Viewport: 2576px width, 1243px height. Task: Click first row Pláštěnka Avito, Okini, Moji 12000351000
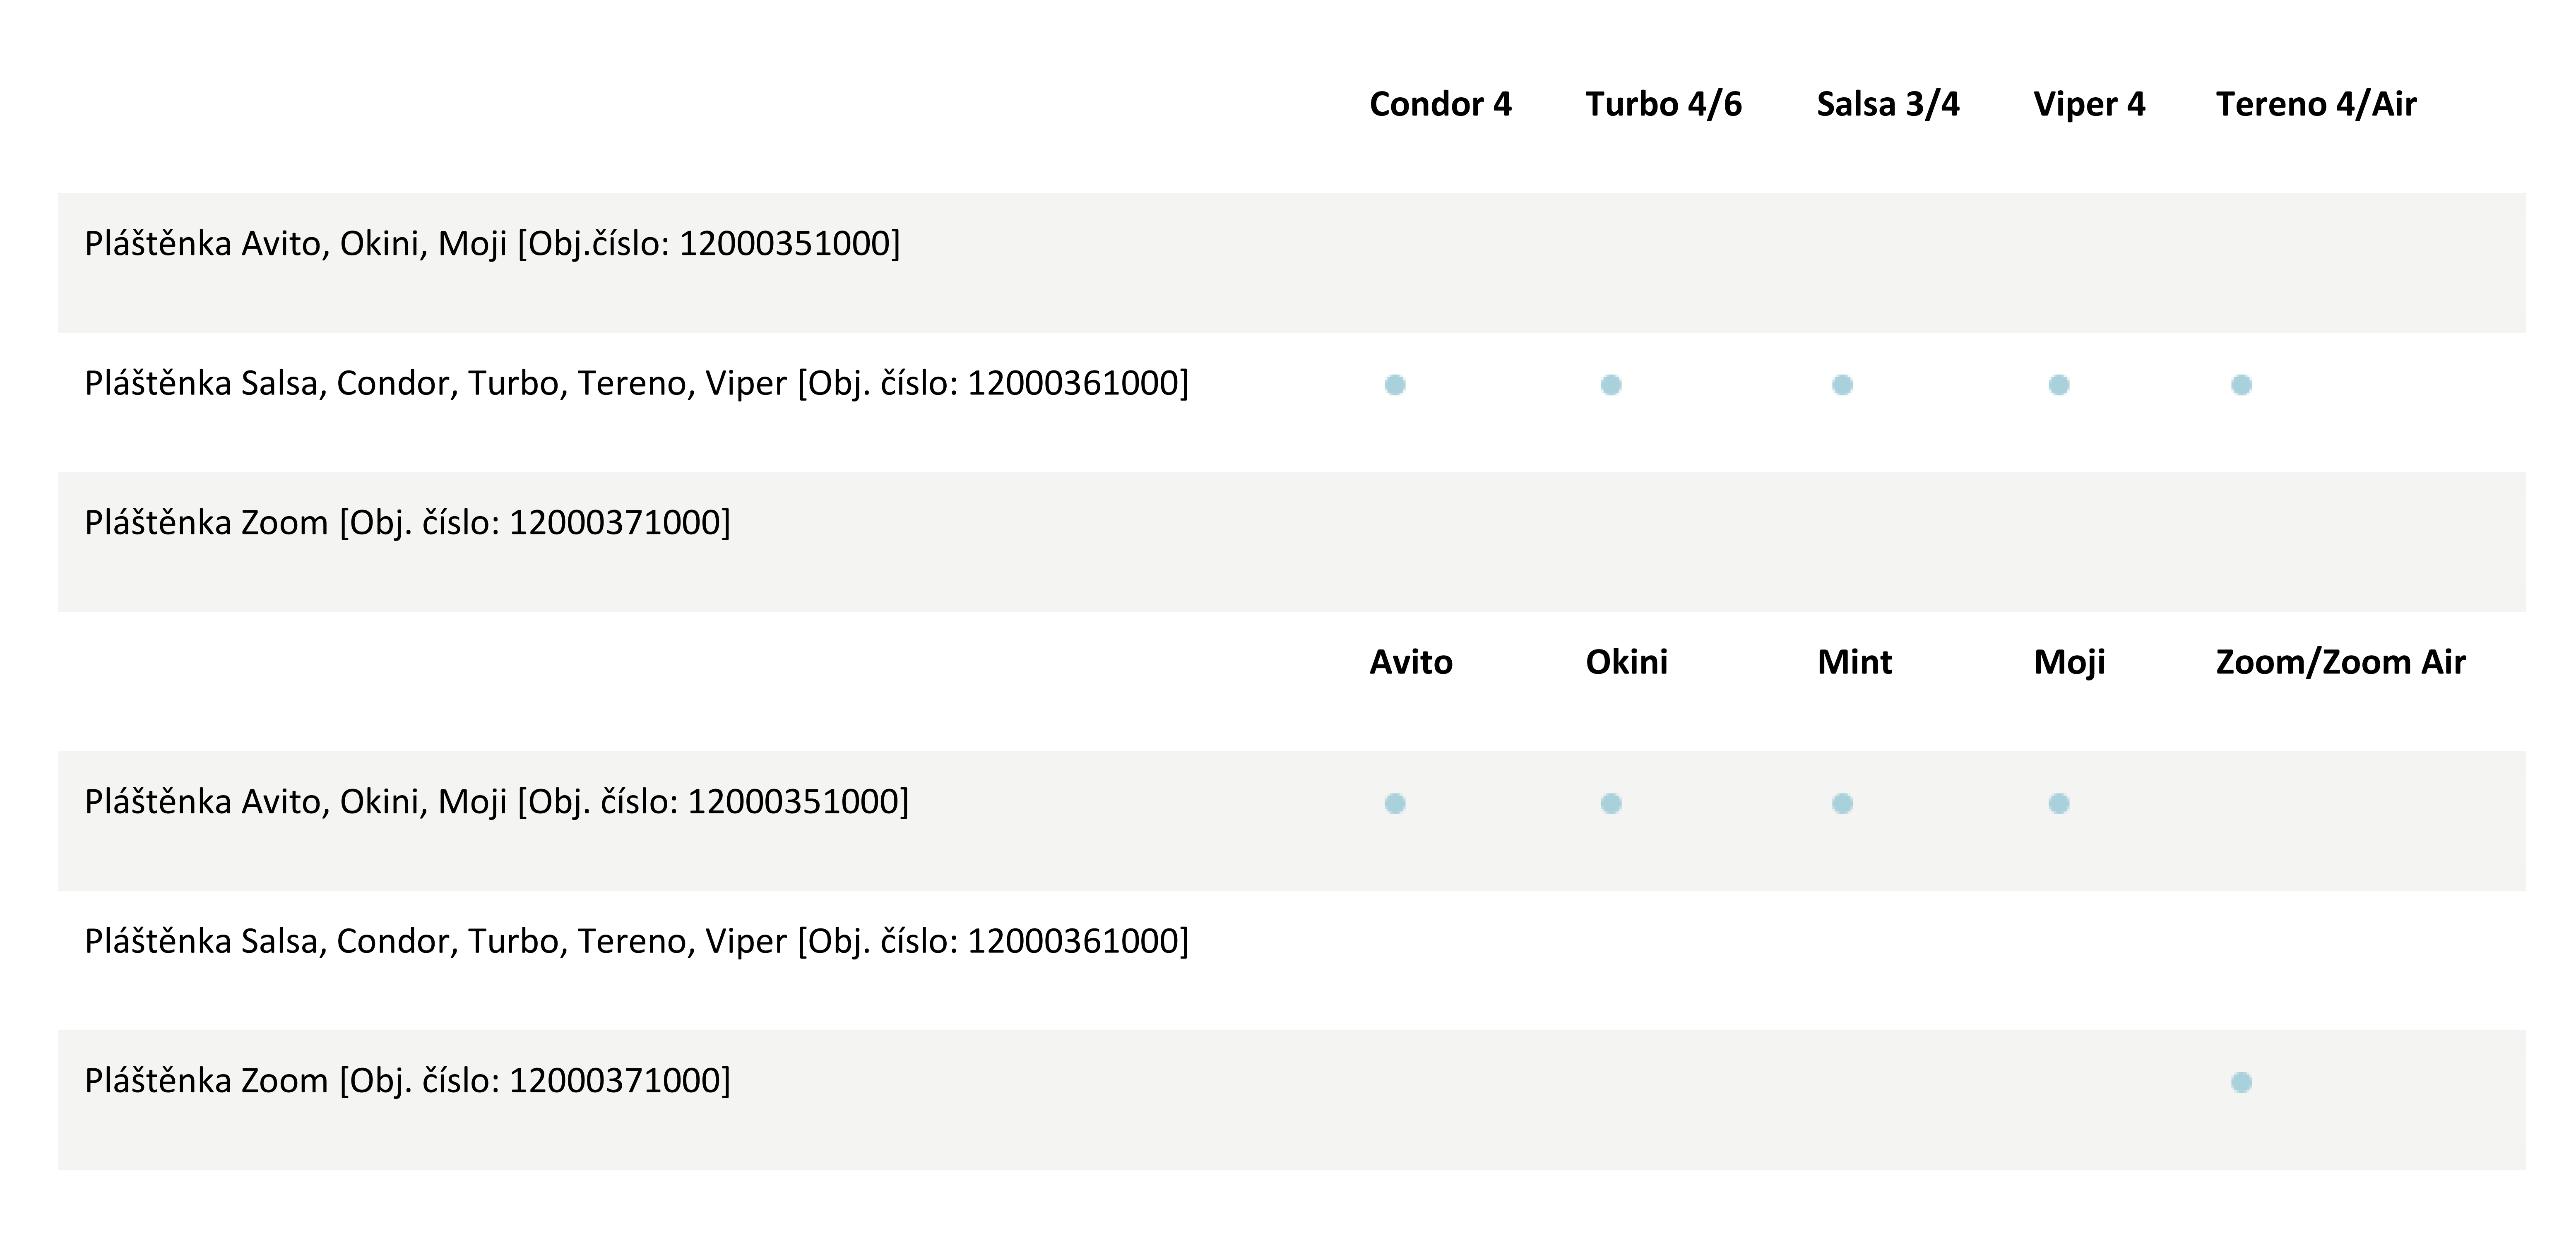pyautogui.click(x=492, y=243)
